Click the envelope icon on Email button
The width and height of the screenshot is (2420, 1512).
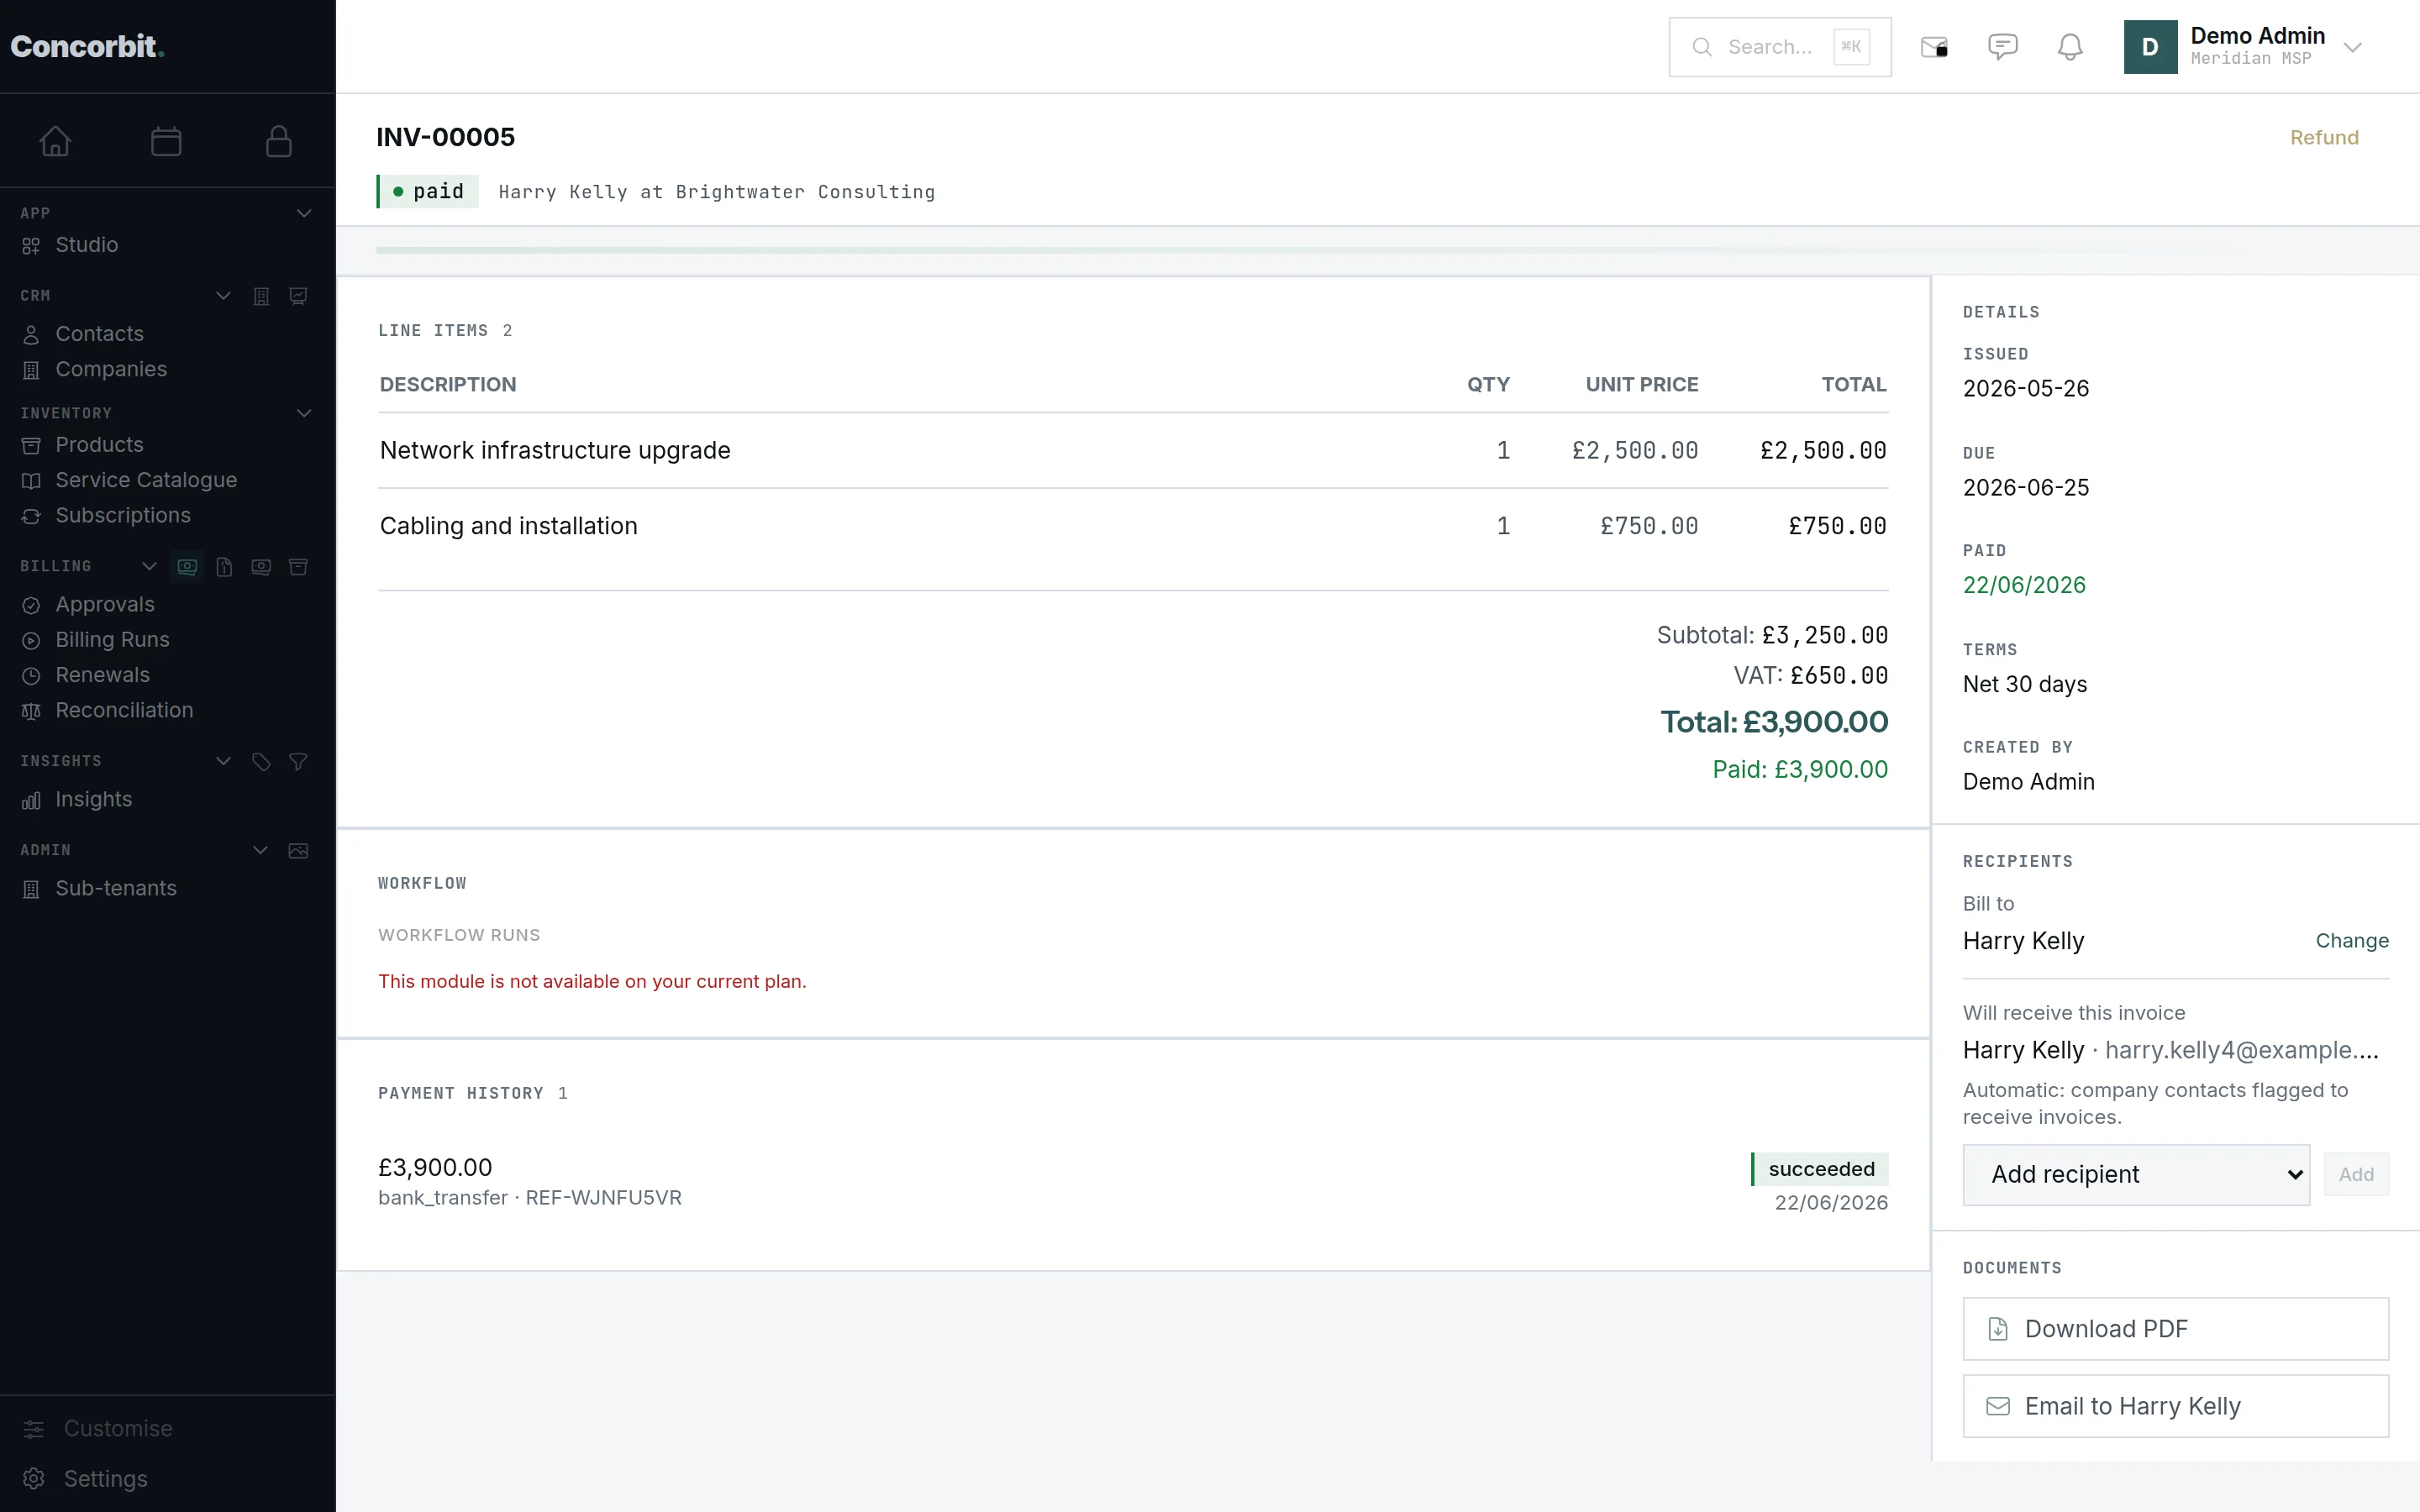point(1998,1407)
